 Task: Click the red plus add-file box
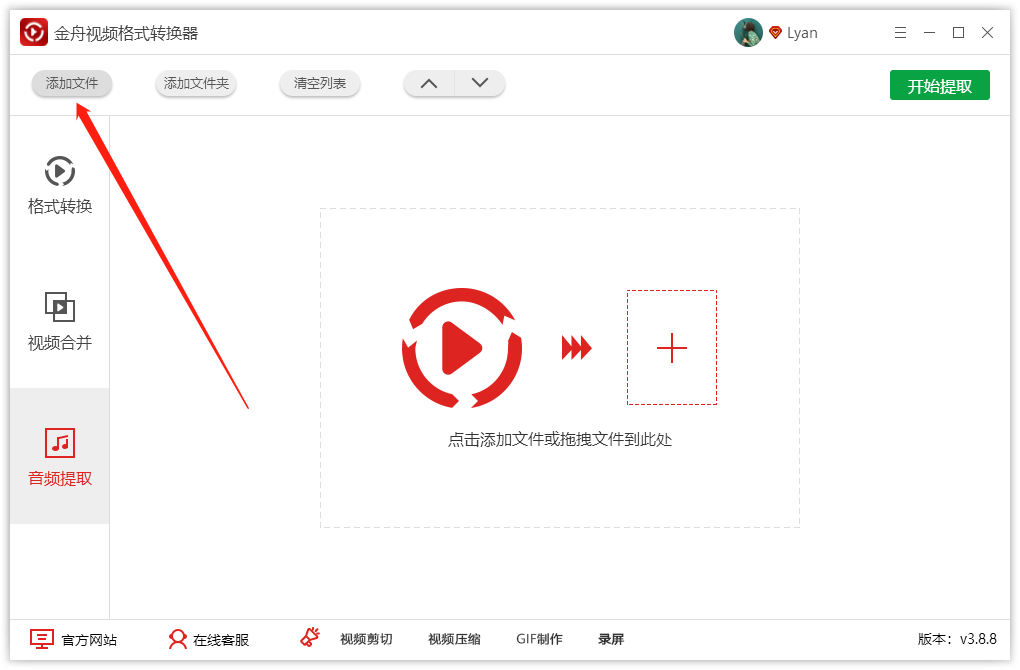671,348
